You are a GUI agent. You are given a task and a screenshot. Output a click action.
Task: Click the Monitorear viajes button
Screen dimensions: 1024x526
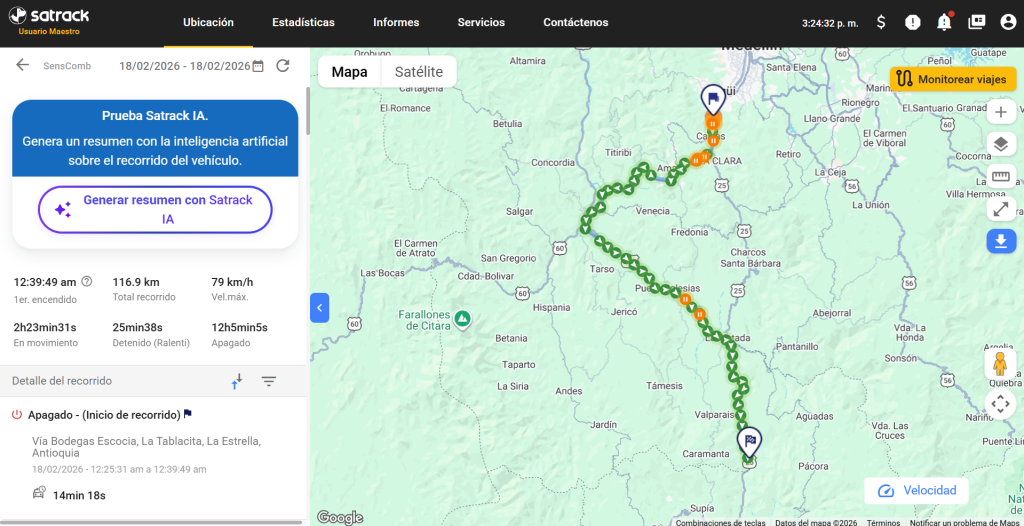(953, 79)
